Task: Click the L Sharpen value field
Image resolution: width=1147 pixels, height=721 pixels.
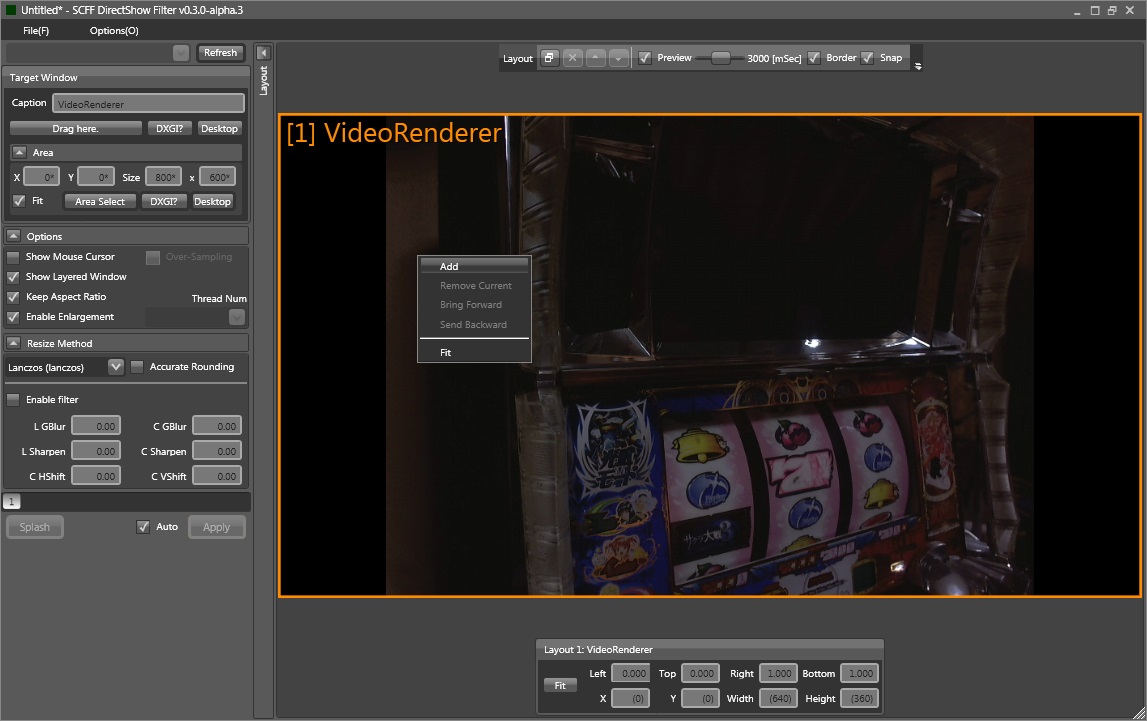Action: pos(96,451)
